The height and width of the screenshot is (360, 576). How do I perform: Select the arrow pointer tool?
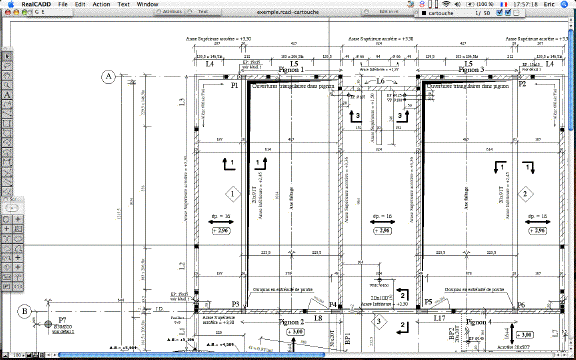[7, 56]
